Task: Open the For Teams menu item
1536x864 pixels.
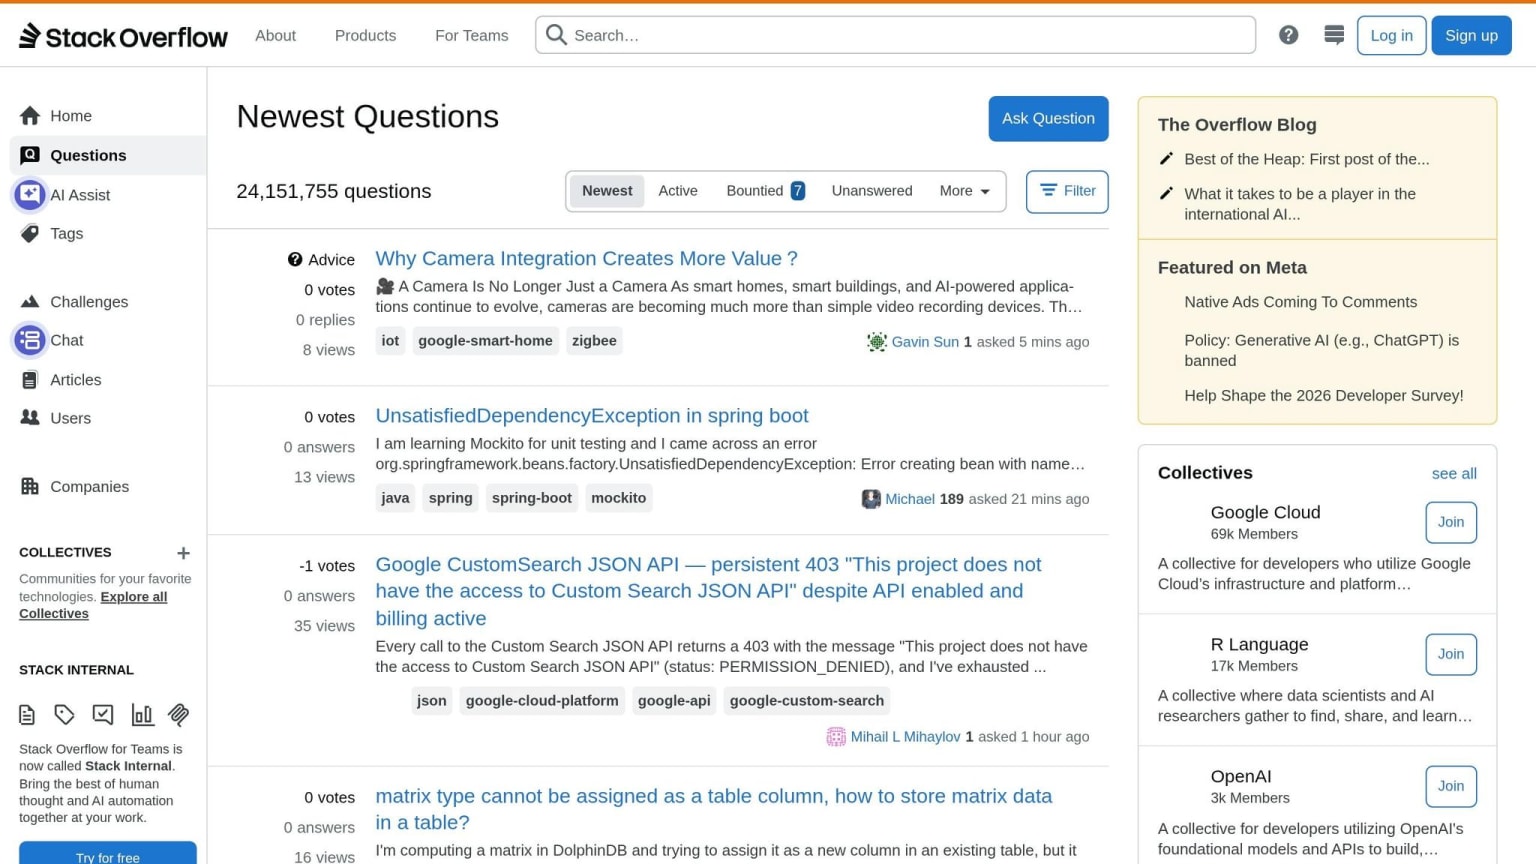Action: (471, 35)
